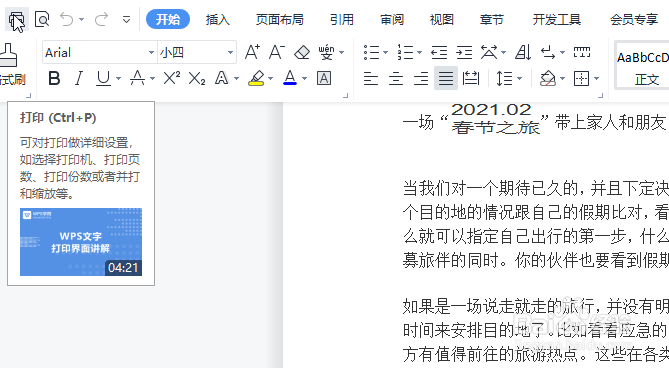Toggle subscript formatting
The image size is (669, 368).
197,78
